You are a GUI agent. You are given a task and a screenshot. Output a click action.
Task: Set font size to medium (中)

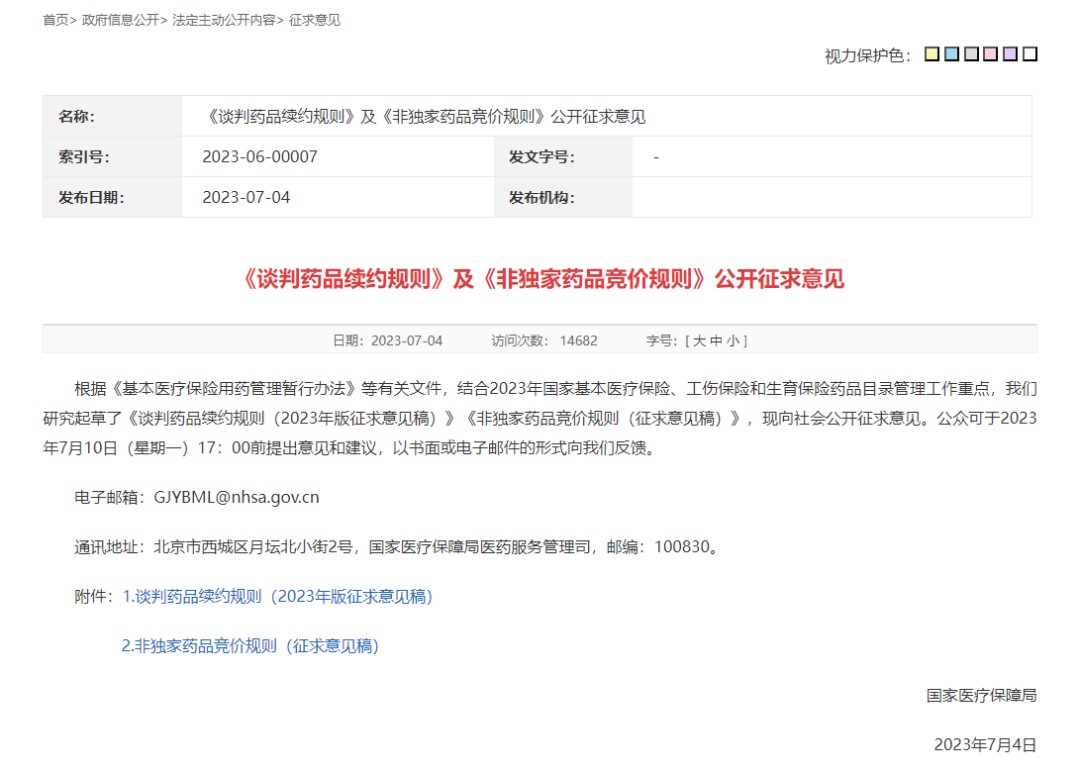(x=716, y=341)
